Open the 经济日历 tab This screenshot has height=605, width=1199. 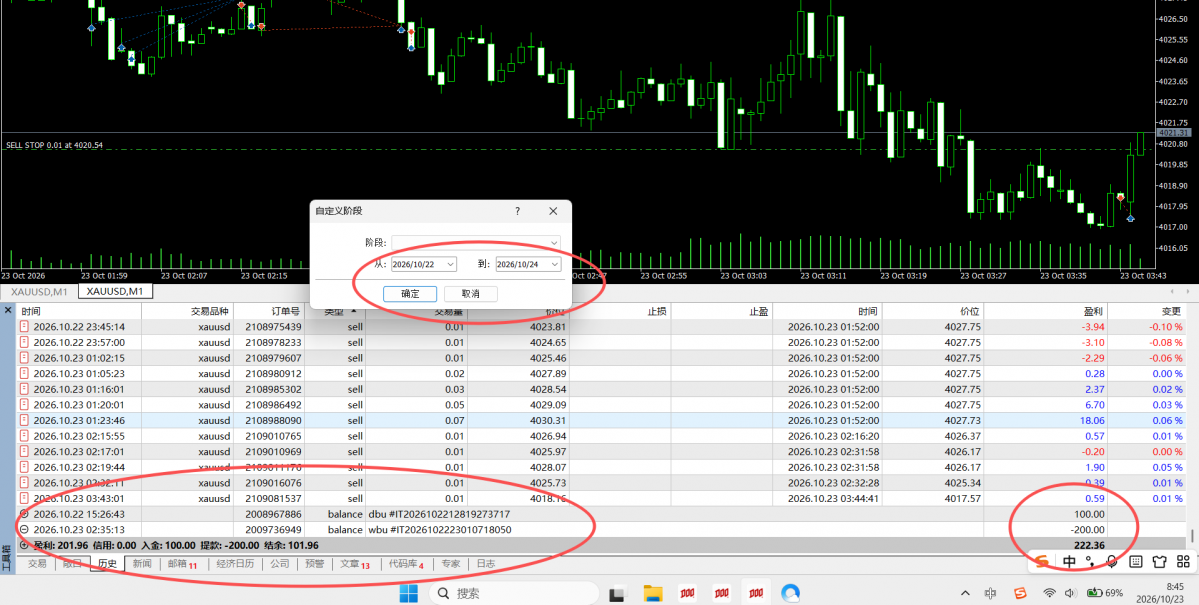point(235,564)
